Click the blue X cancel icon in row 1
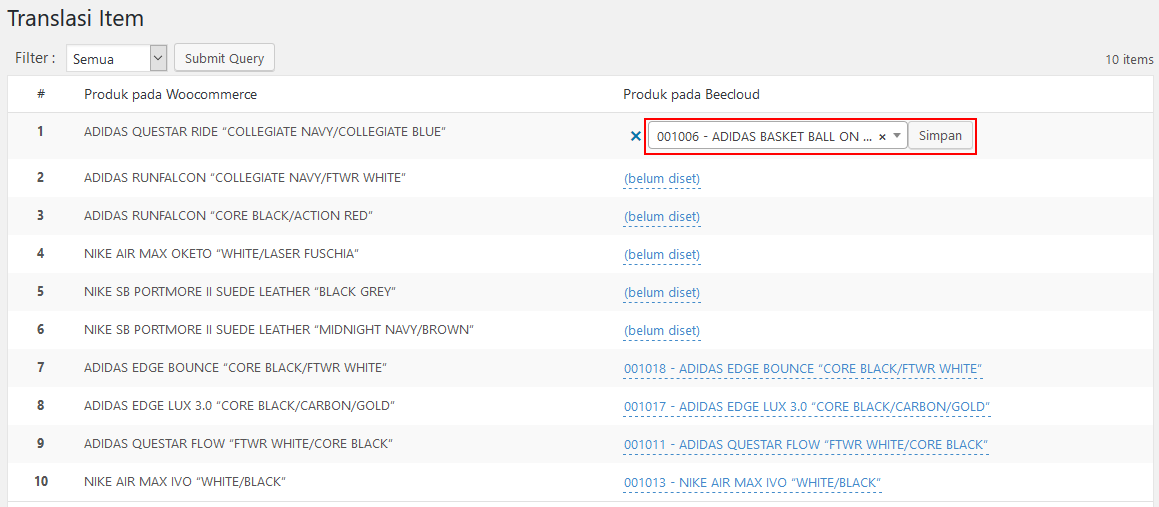The height and width of the screenshot is (507, 1159). click(x=635, y=136)
